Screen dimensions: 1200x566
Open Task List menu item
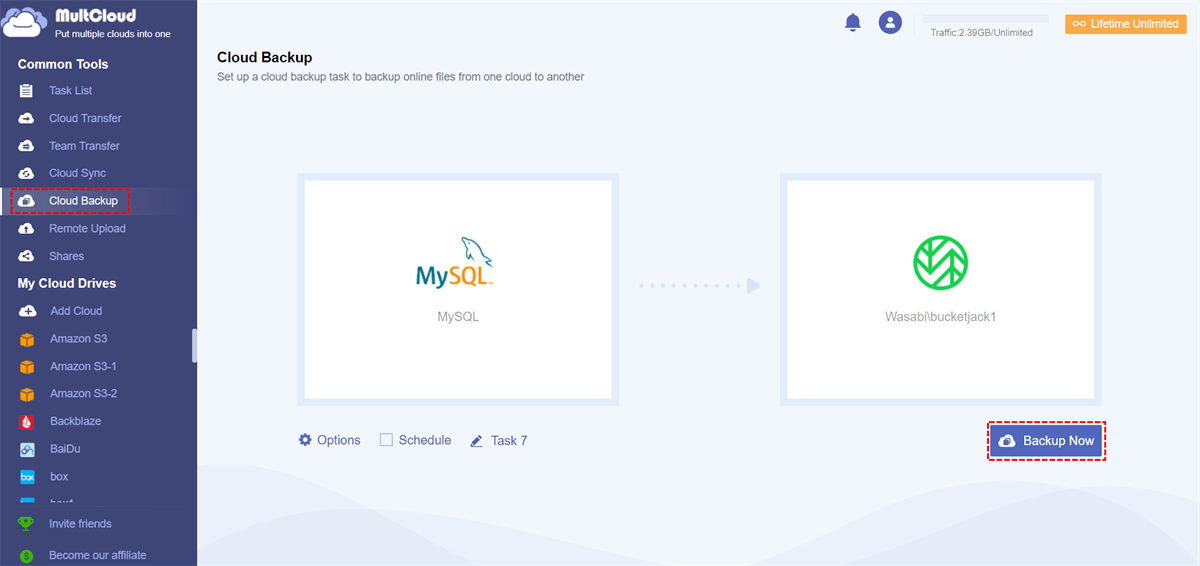click(x=71, y=91)
